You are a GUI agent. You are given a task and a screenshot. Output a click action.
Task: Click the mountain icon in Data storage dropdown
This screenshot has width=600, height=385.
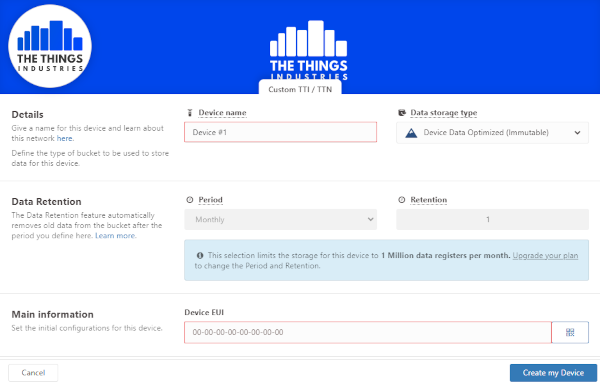click(411, 133)
